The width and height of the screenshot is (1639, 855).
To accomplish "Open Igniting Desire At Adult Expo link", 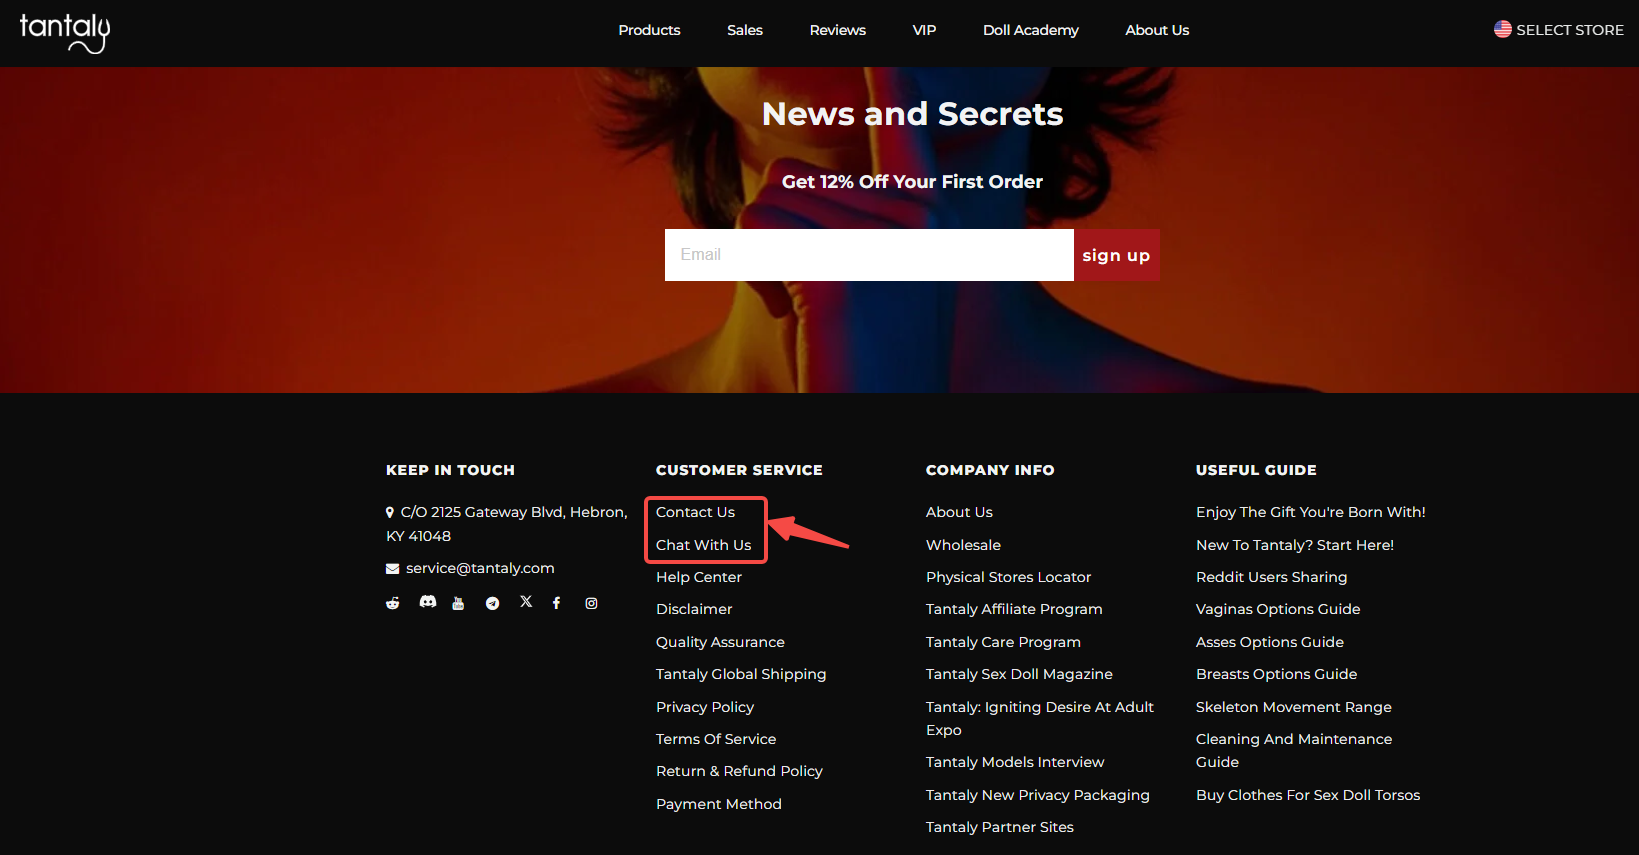I will 1040,718.
